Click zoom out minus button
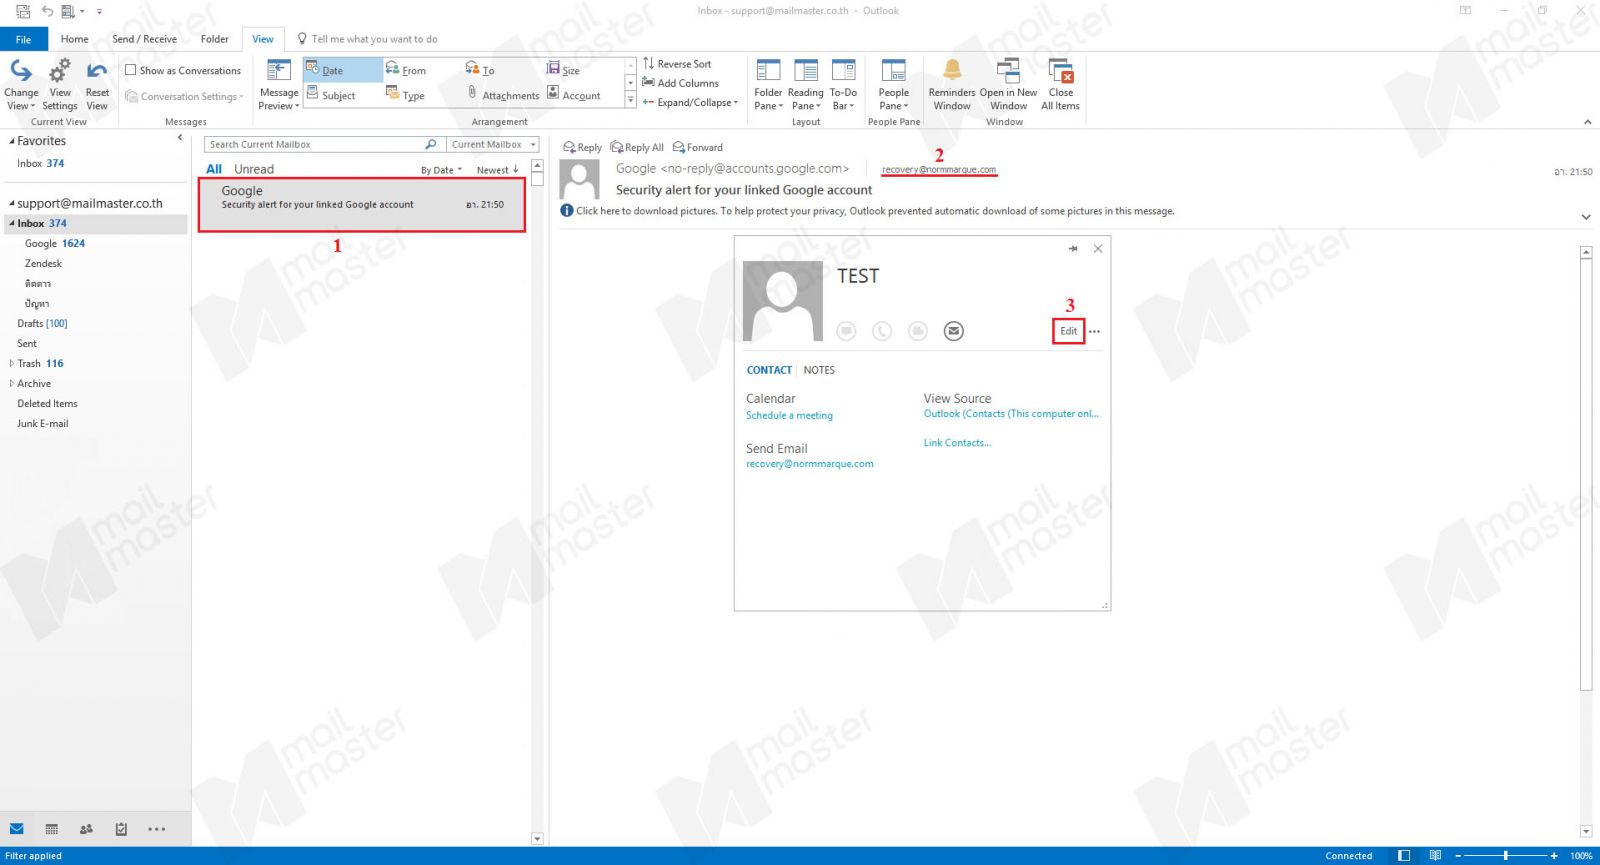The image size is (1600, 865). pyautogui.click(x=1458, y=856)
